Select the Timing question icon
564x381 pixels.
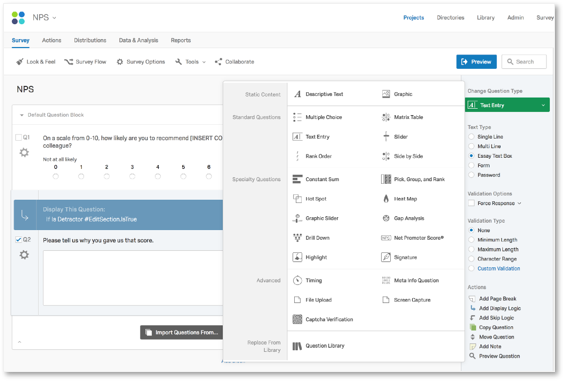pyautogui.click(x=297, y=280)
